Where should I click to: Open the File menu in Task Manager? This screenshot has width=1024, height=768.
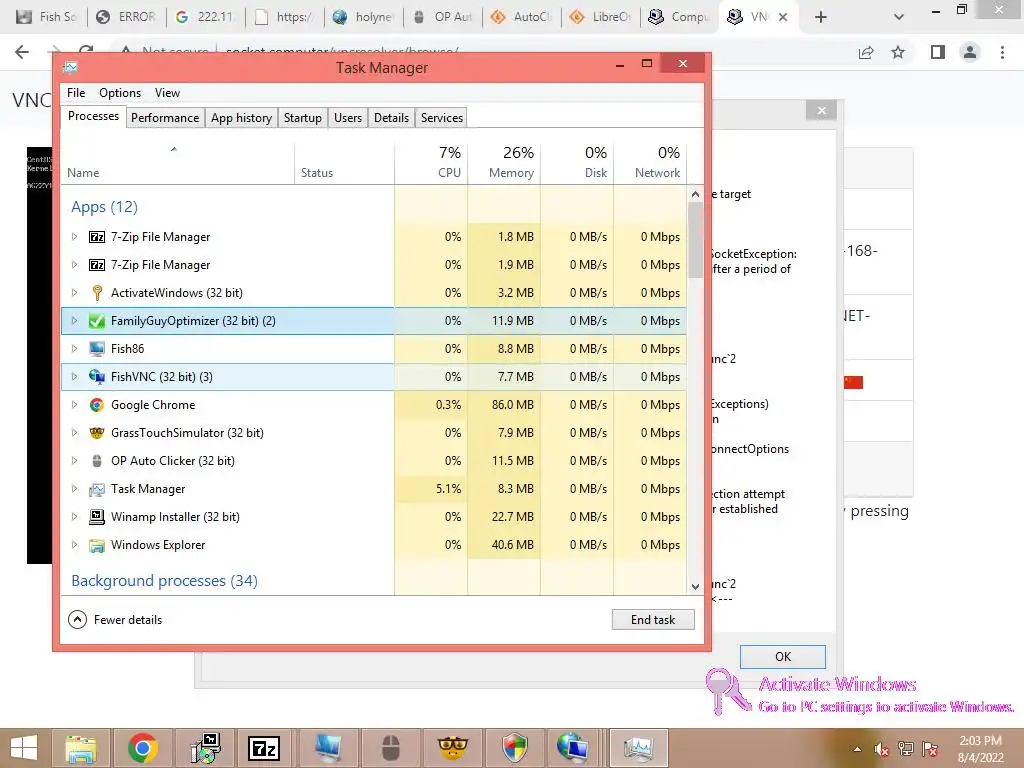pos(76,93)
